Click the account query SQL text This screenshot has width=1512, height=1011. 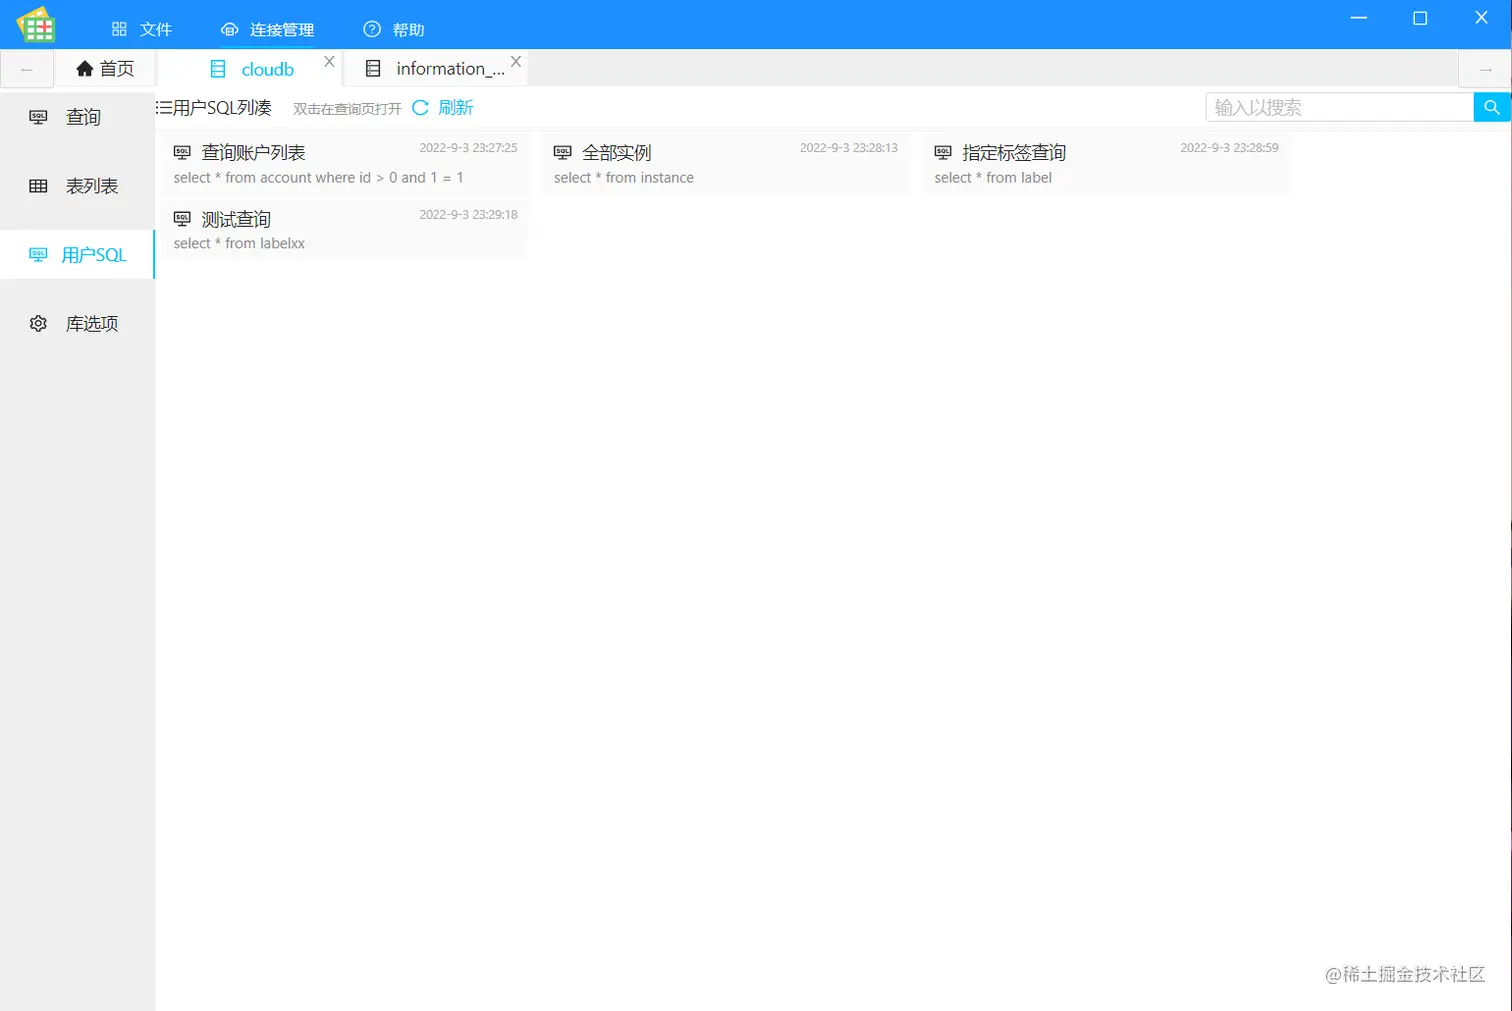point(318,178)
